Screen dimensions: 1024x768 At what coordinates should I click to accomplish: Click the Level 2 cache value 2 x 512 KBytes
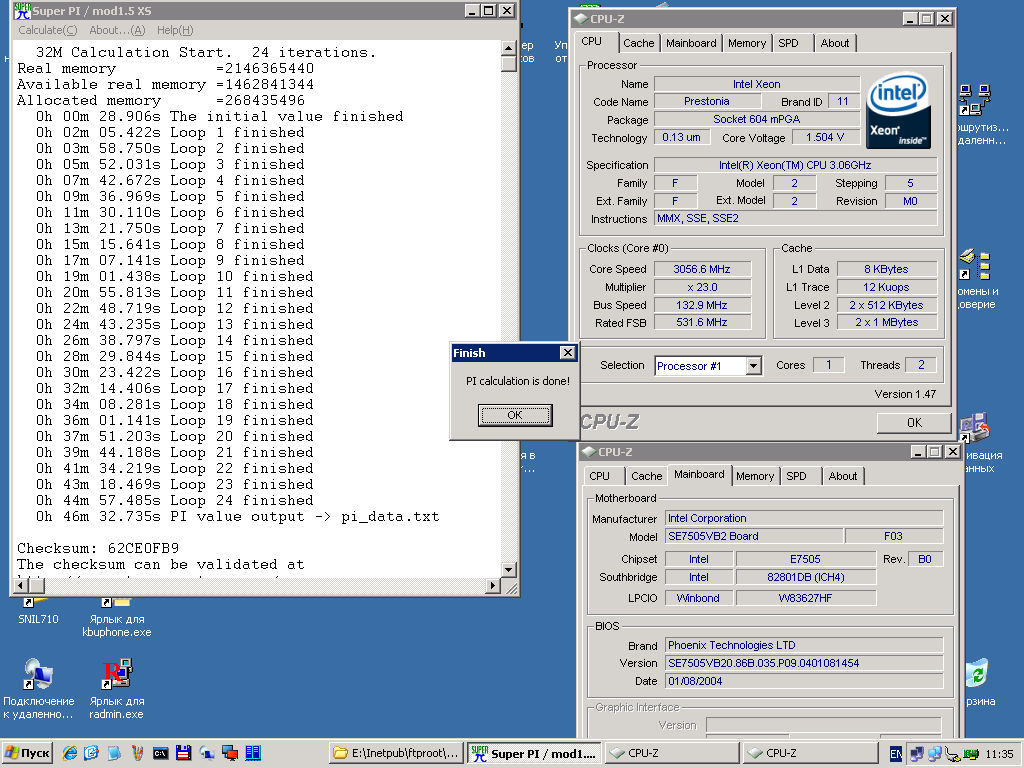point(886,305)
